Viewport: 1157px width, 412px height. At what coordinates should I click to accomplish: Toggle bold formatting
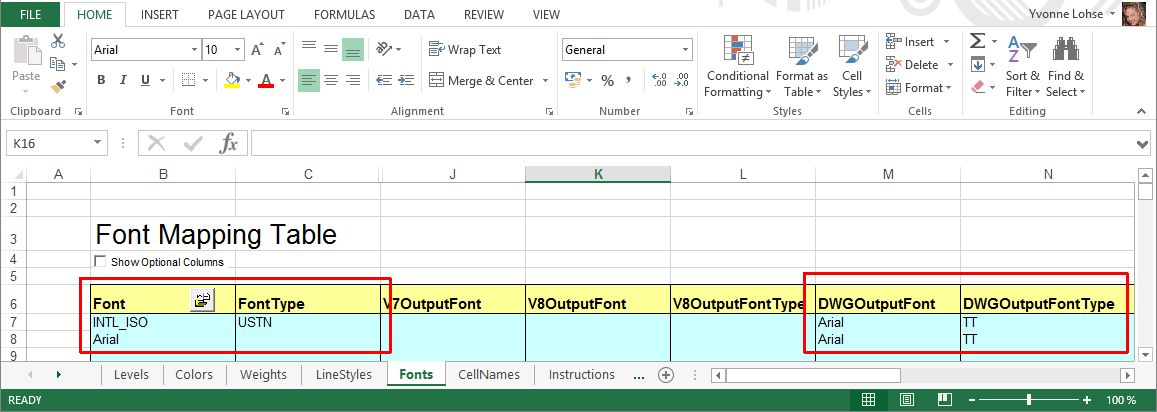click(x=101, y=80)
